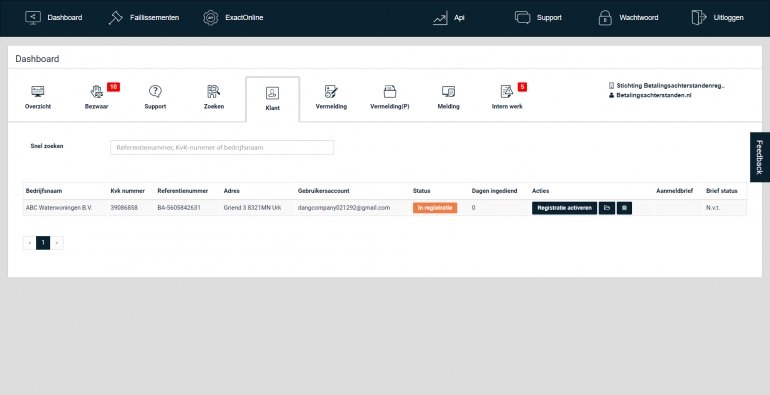Click the red 5 badge on Intern werk
The width and height of the screenshot is (770, 395).
[522, 87]
